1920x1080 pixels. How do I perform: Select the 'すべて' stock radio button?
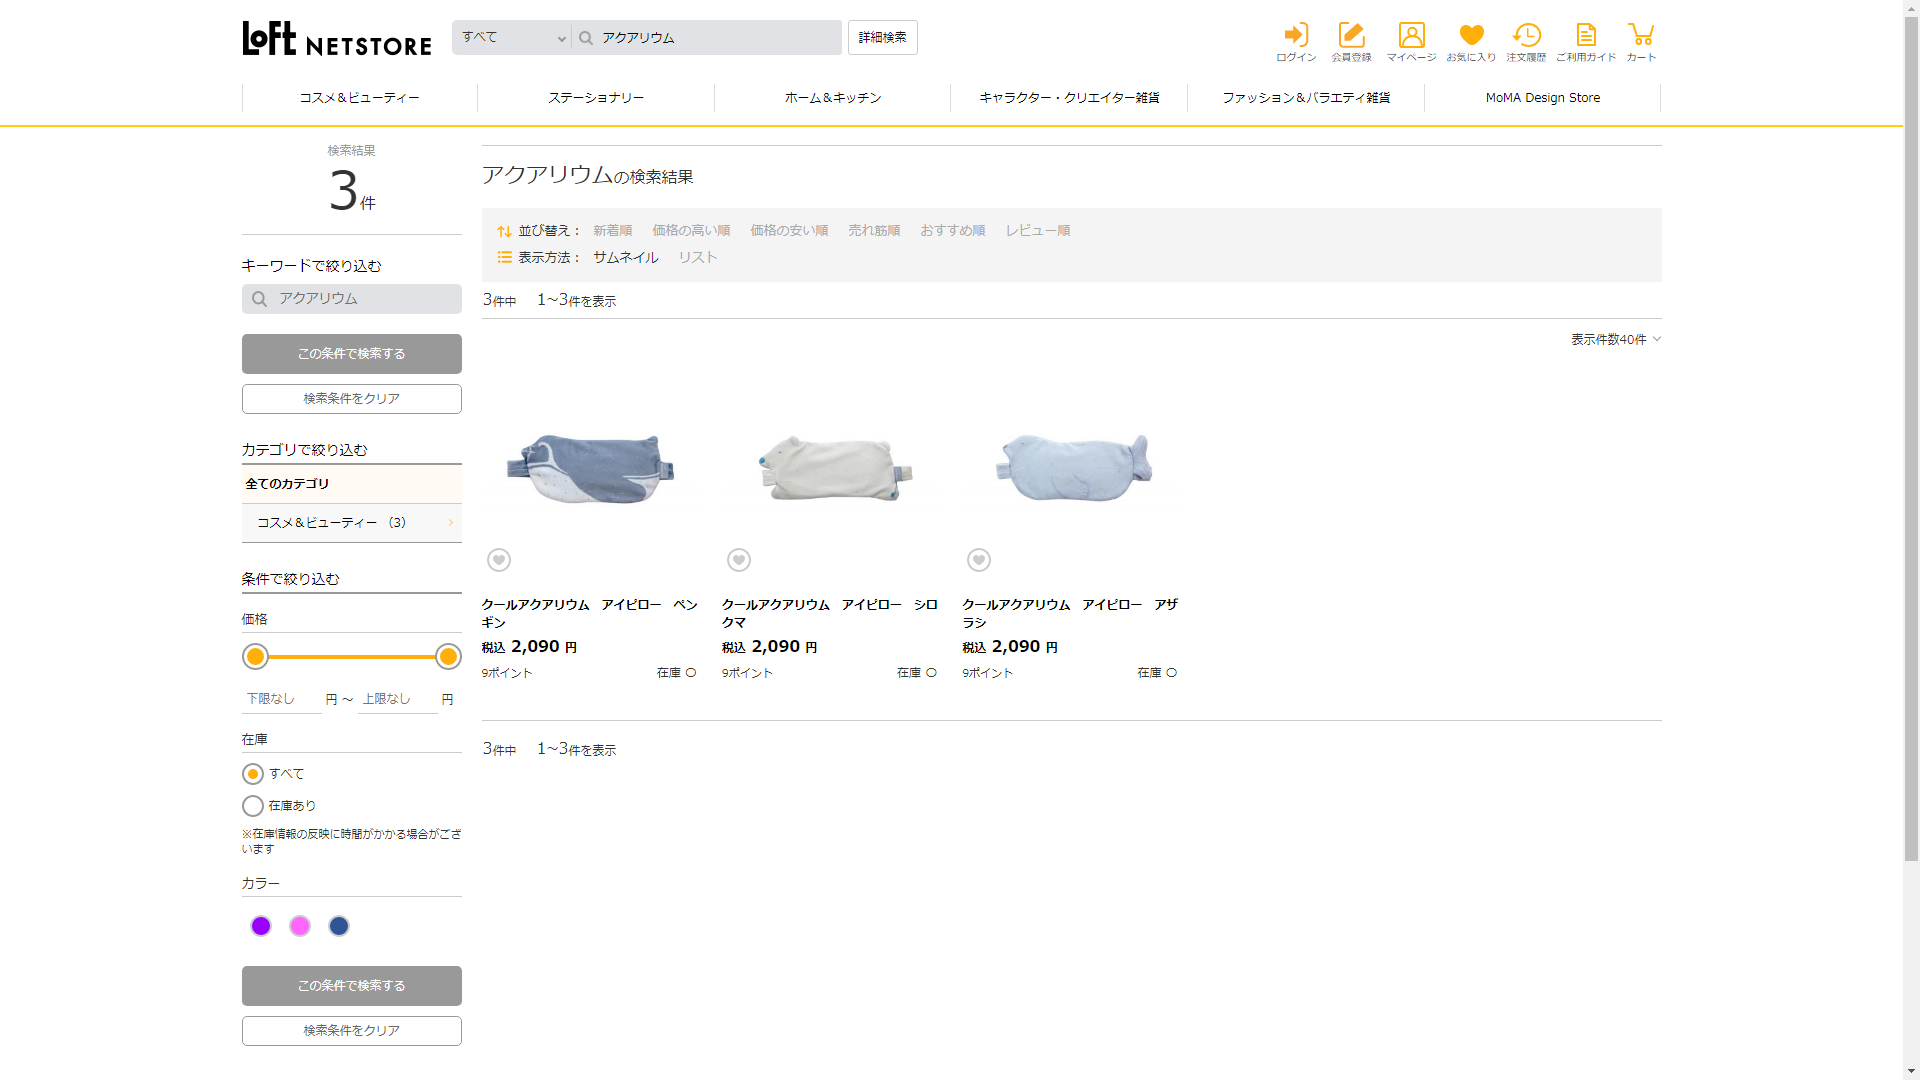pyautogui.click(x=253, y=774)
